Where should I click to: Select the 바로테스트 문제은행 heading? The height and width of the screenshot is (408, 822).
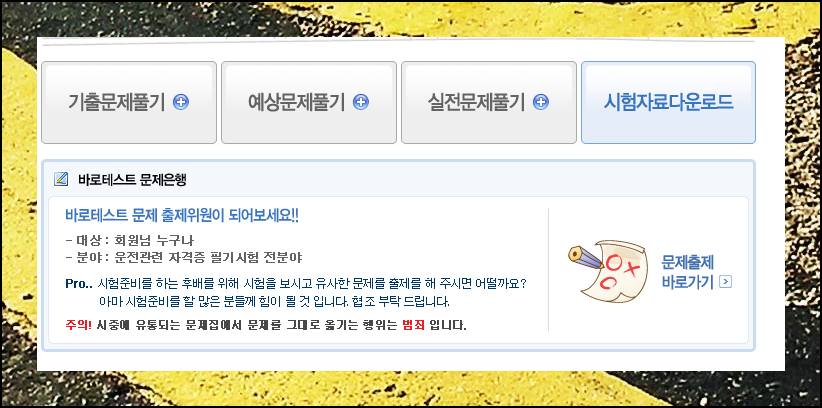132,180
